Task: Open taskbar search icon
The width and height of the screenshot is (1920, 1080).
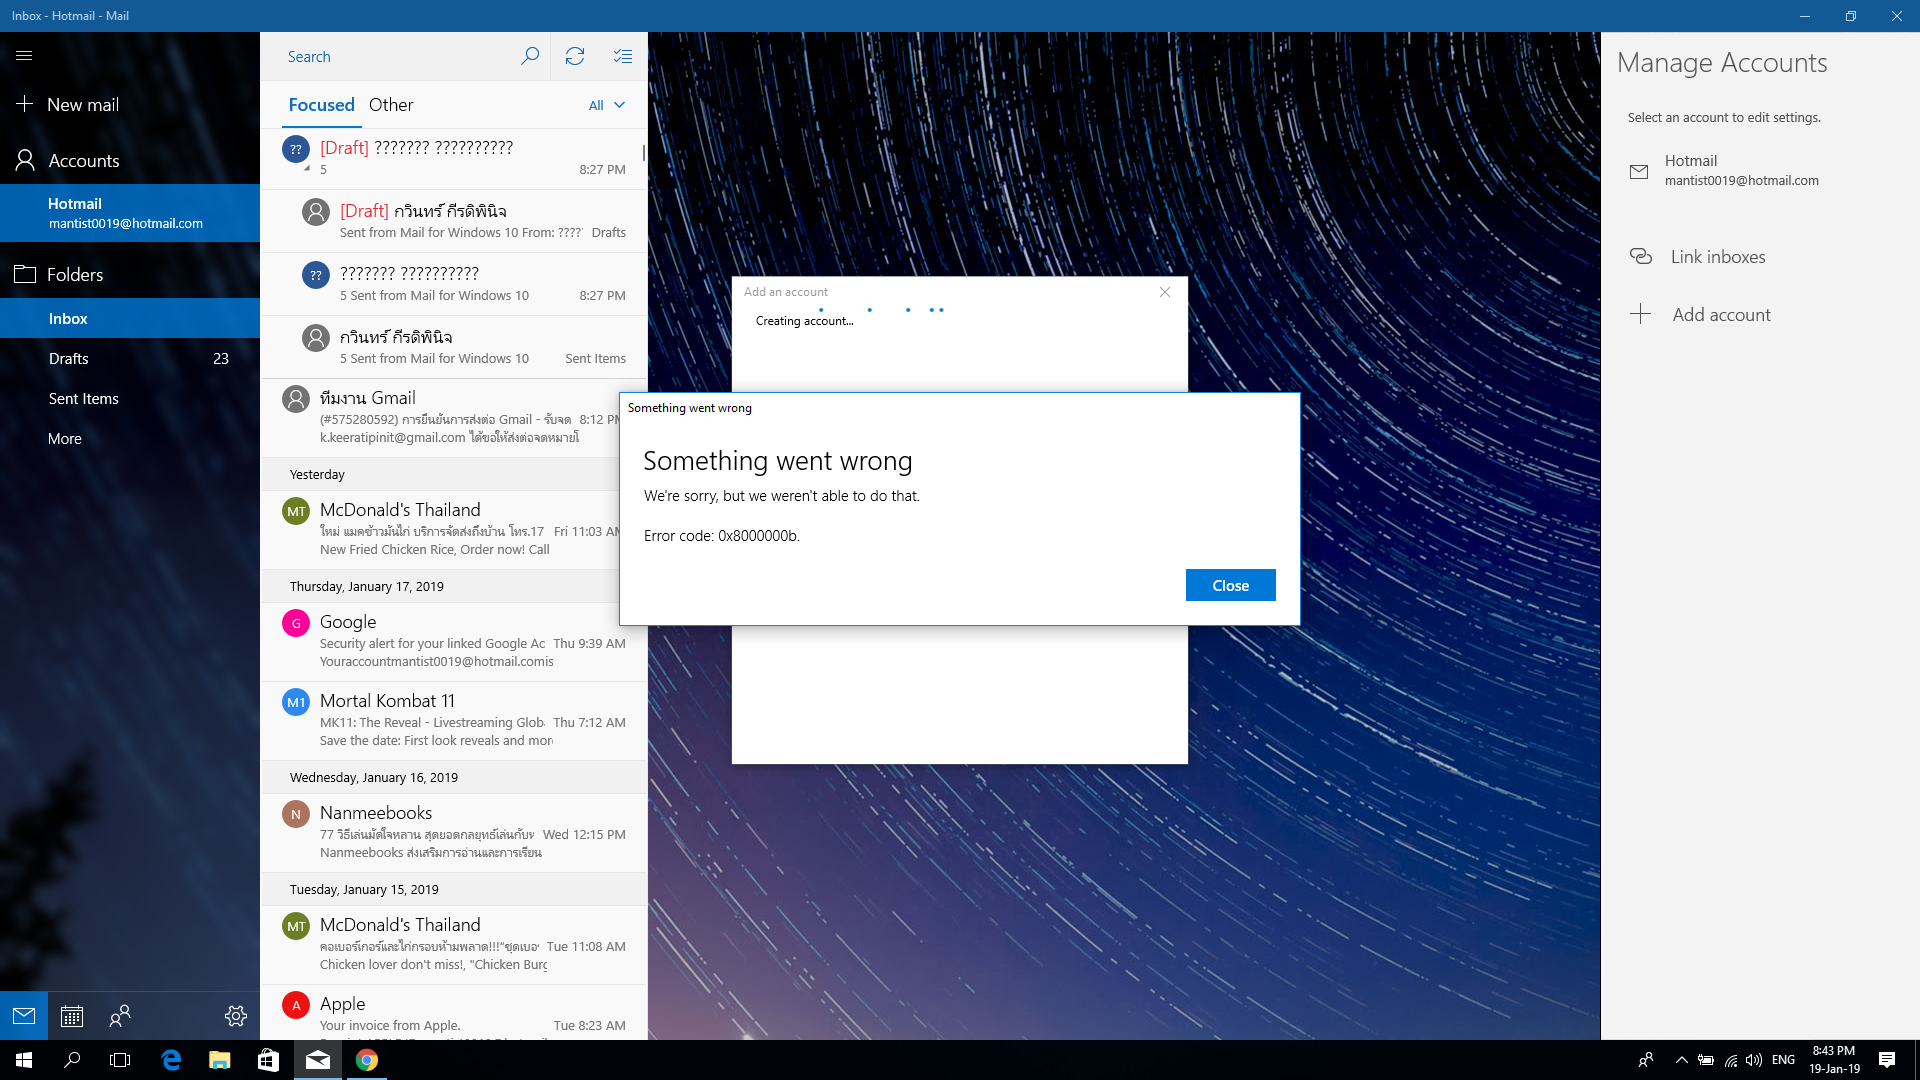Action: pyautogui.click(x=72, y=1060)
